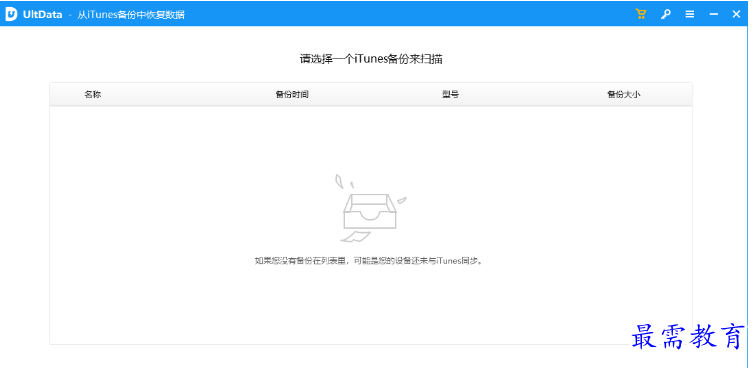Click the 型号 column header

point(450,94)
